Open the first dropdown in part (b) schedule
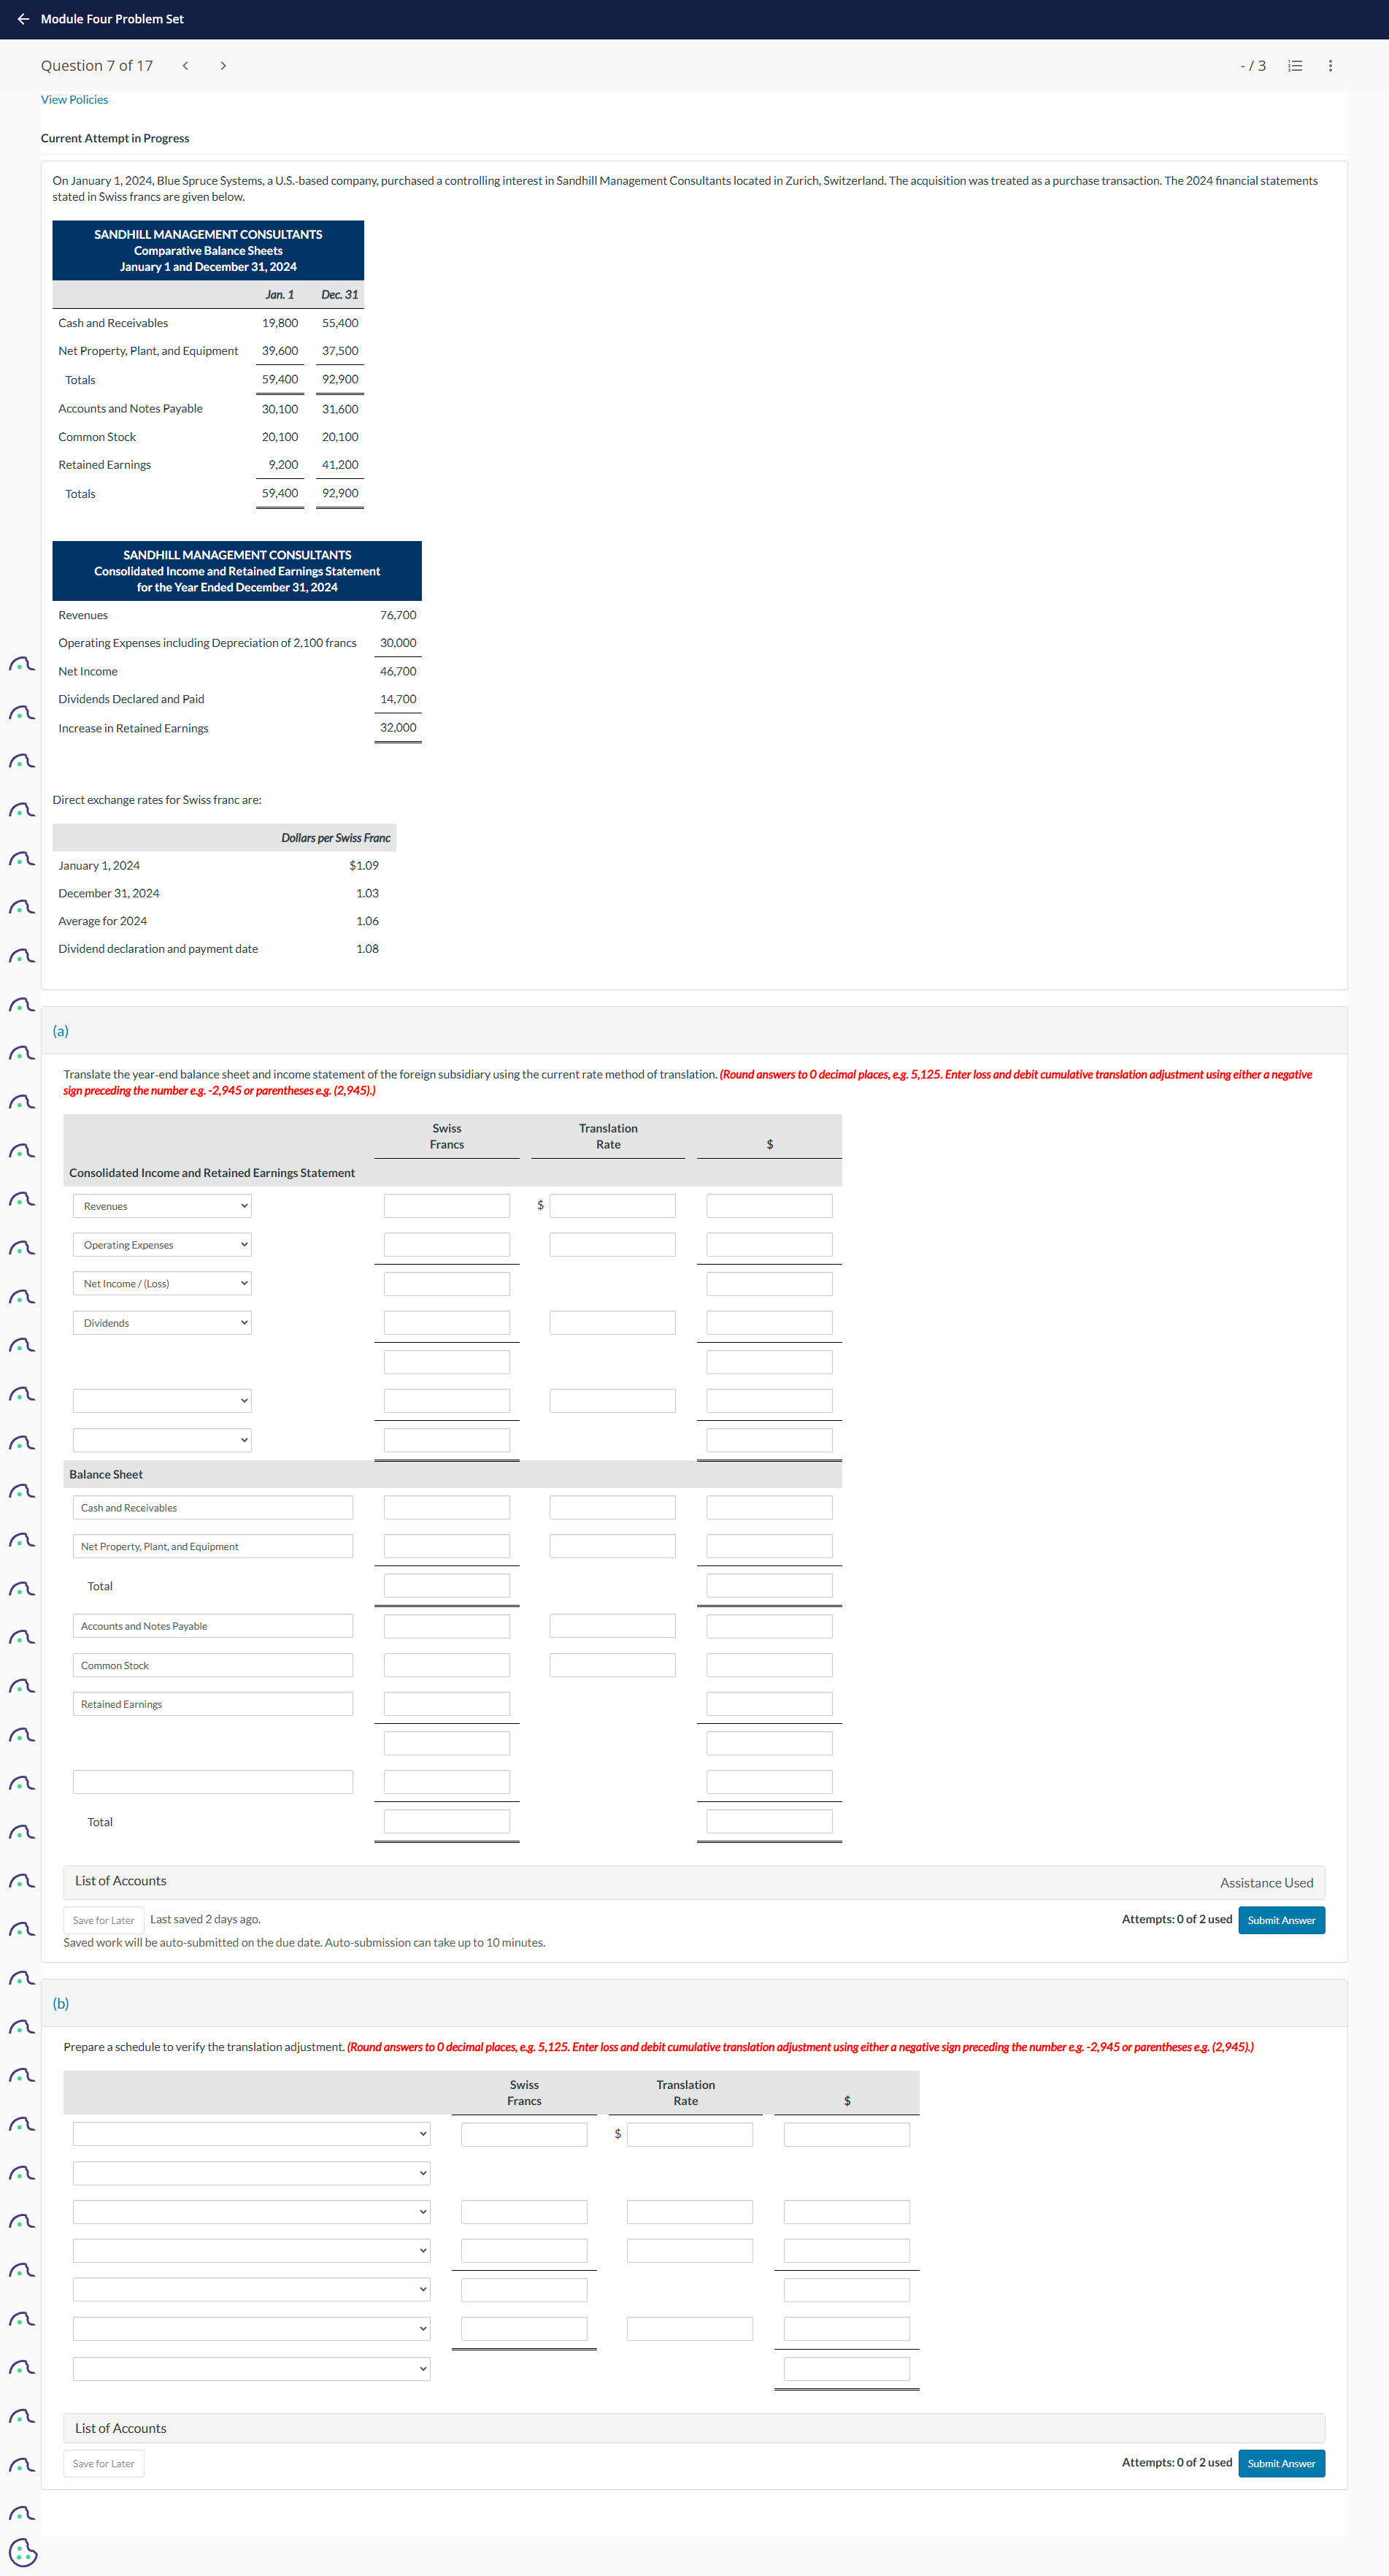 coord(252,2134)
